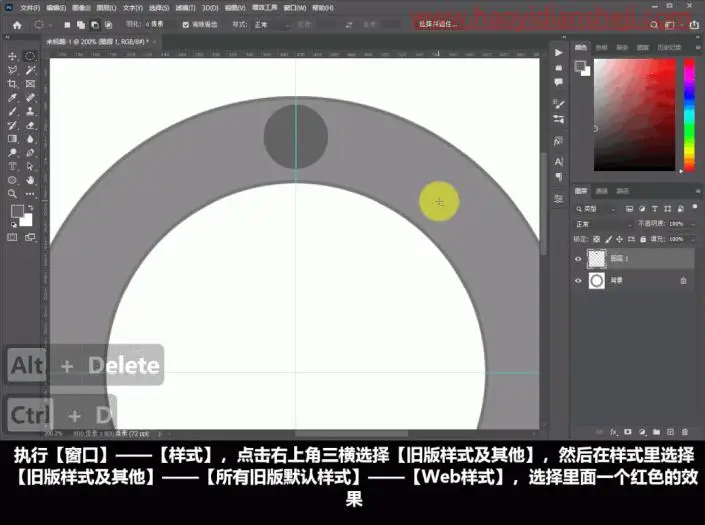
Task: Toggle the pixel layer filter icon
Action: click(x=629, y=209)
